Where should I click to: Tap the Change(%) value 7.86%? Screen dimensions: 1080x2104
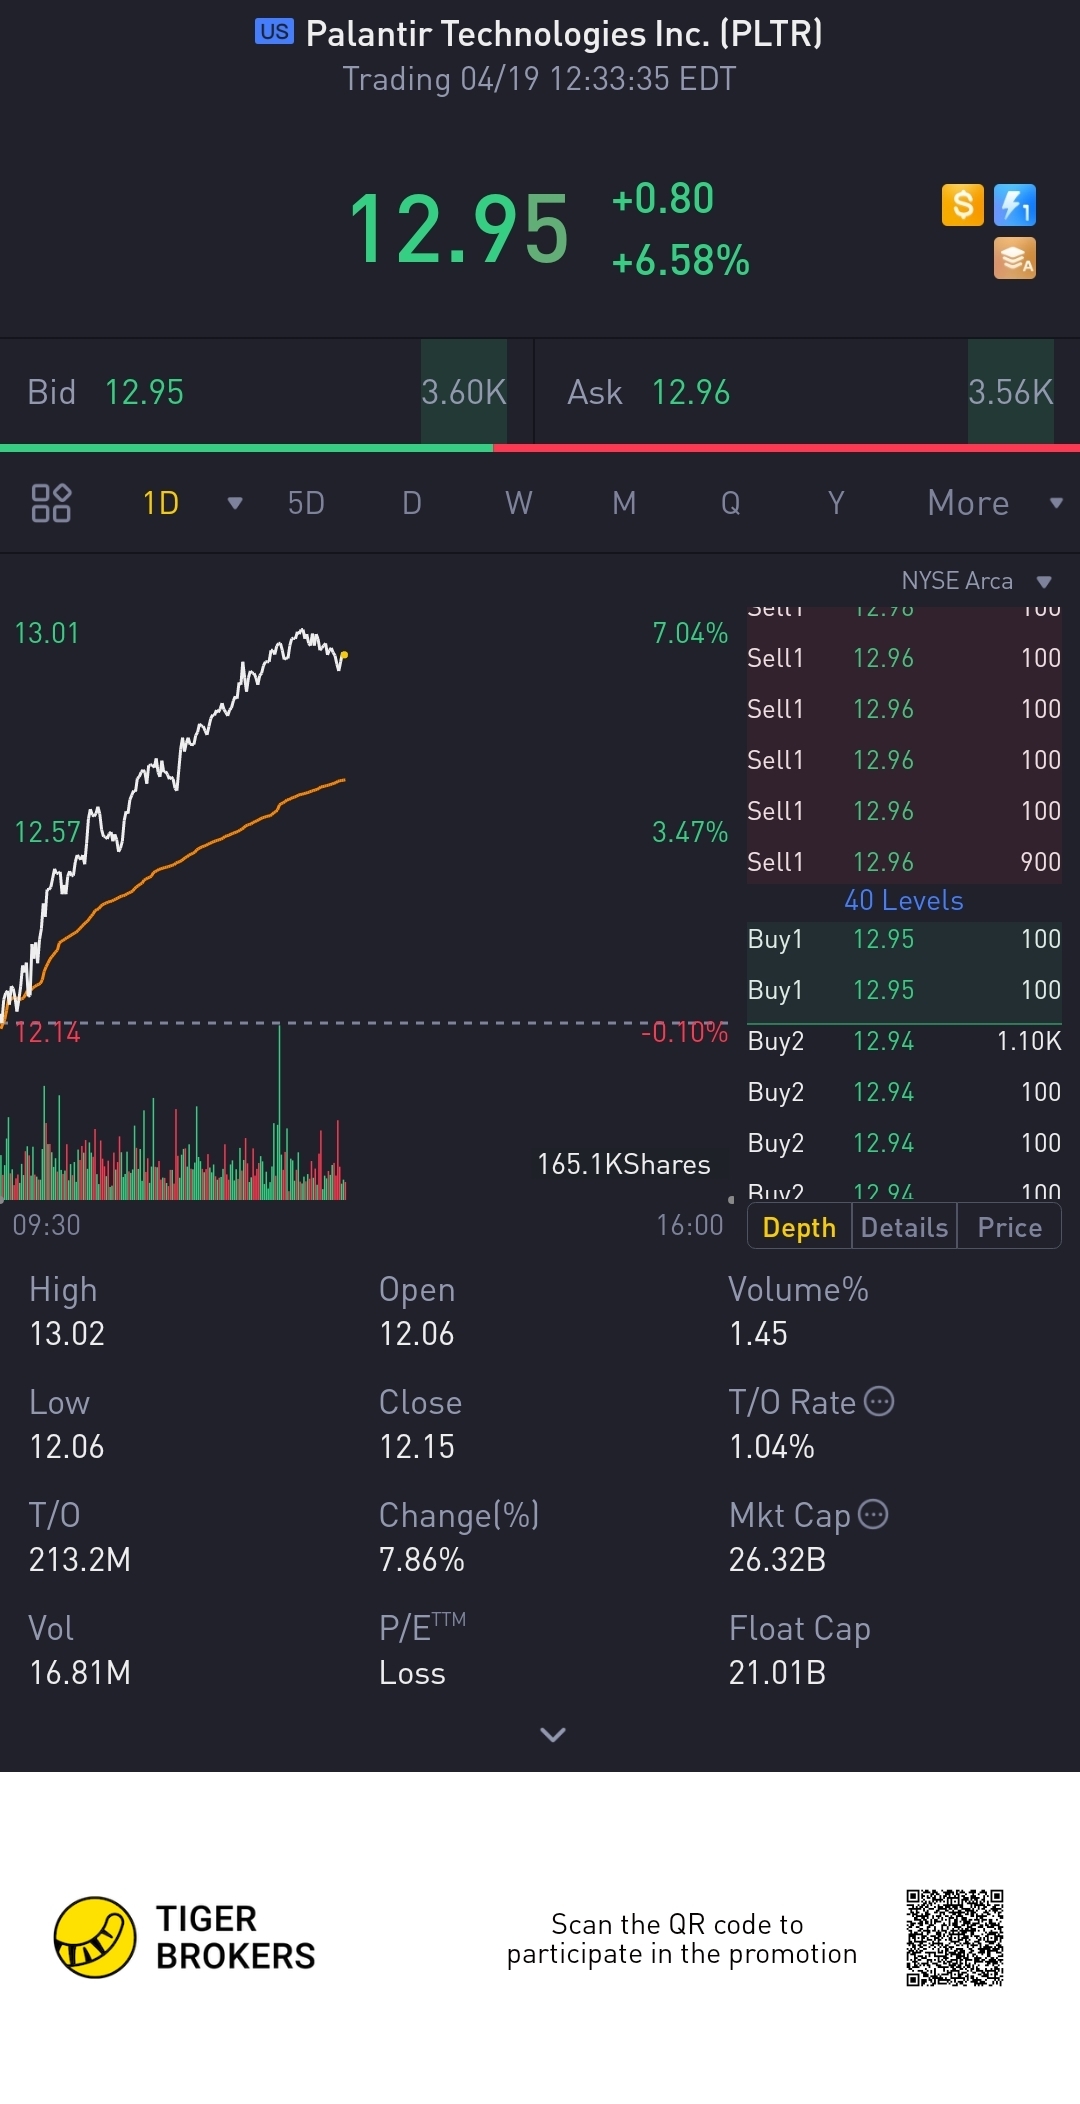coord(421,1559)
